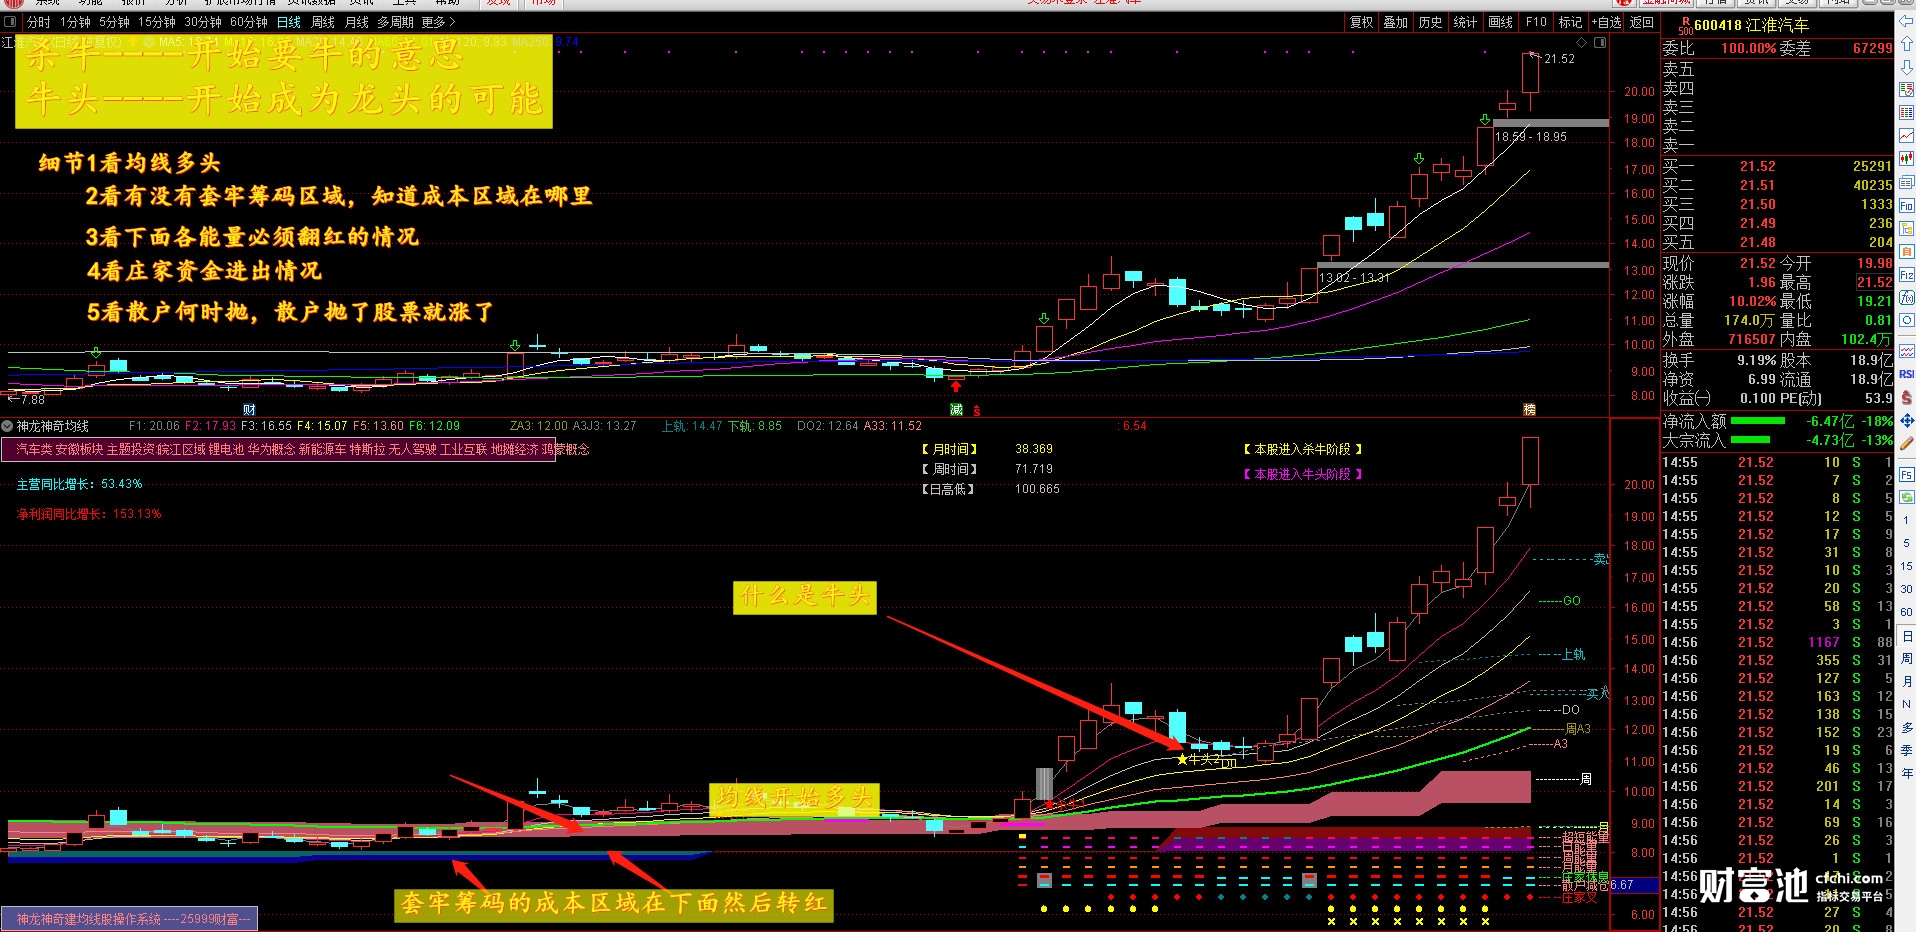Image resolution: width=1916 pixels, height=932 pixels.
Task: Open the f(x) formula icon
Action: coord(1907,297)
